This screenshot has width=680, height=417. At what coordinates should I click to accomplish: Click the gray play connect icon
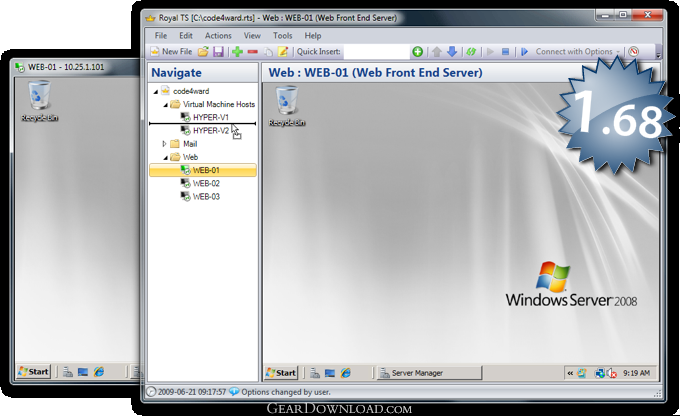[x=490, y=52]
